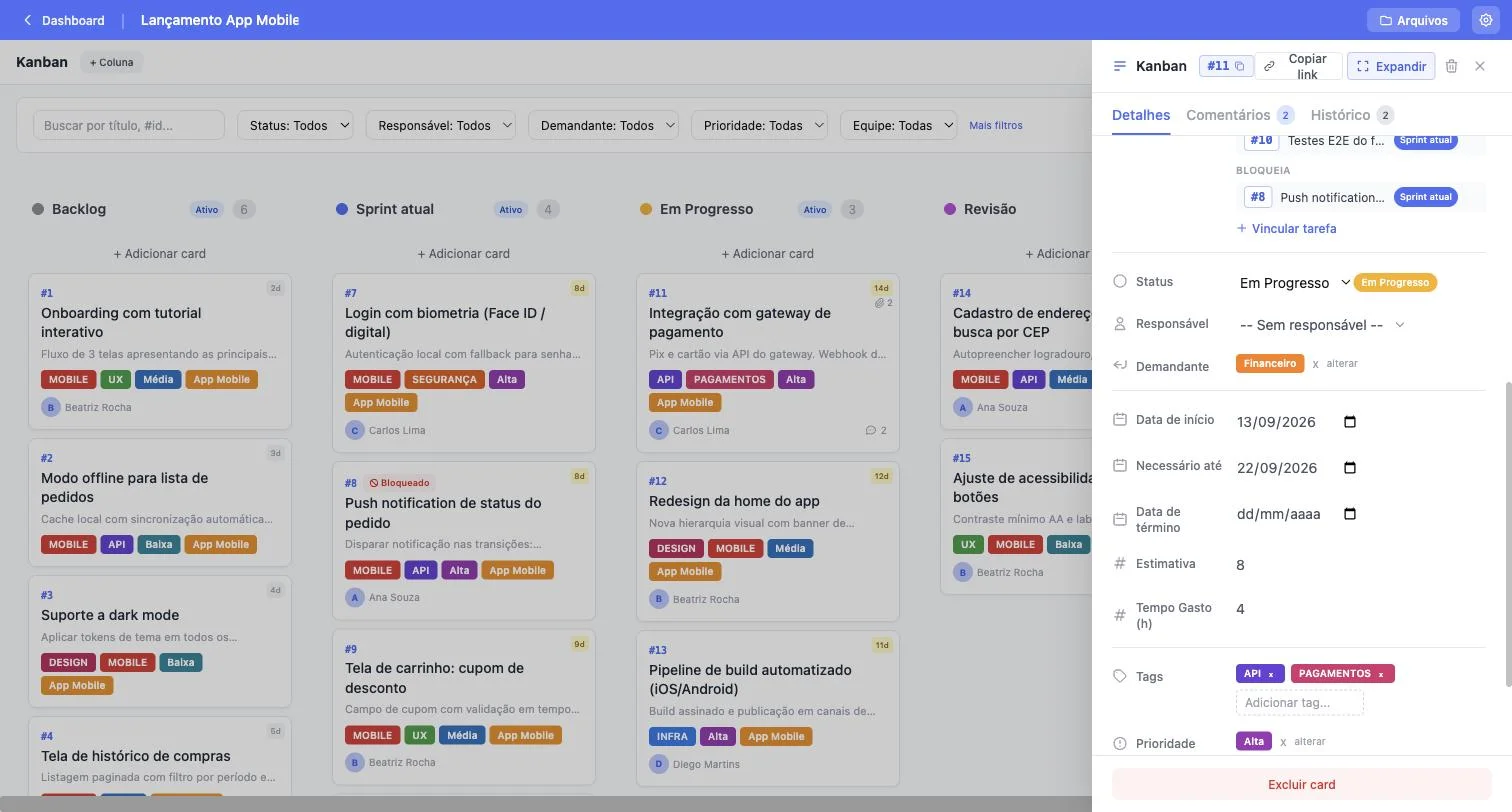Open the Prioridade: Todas filter dropdown
Screen dimensions: 1512x812
tap(759, 125)
